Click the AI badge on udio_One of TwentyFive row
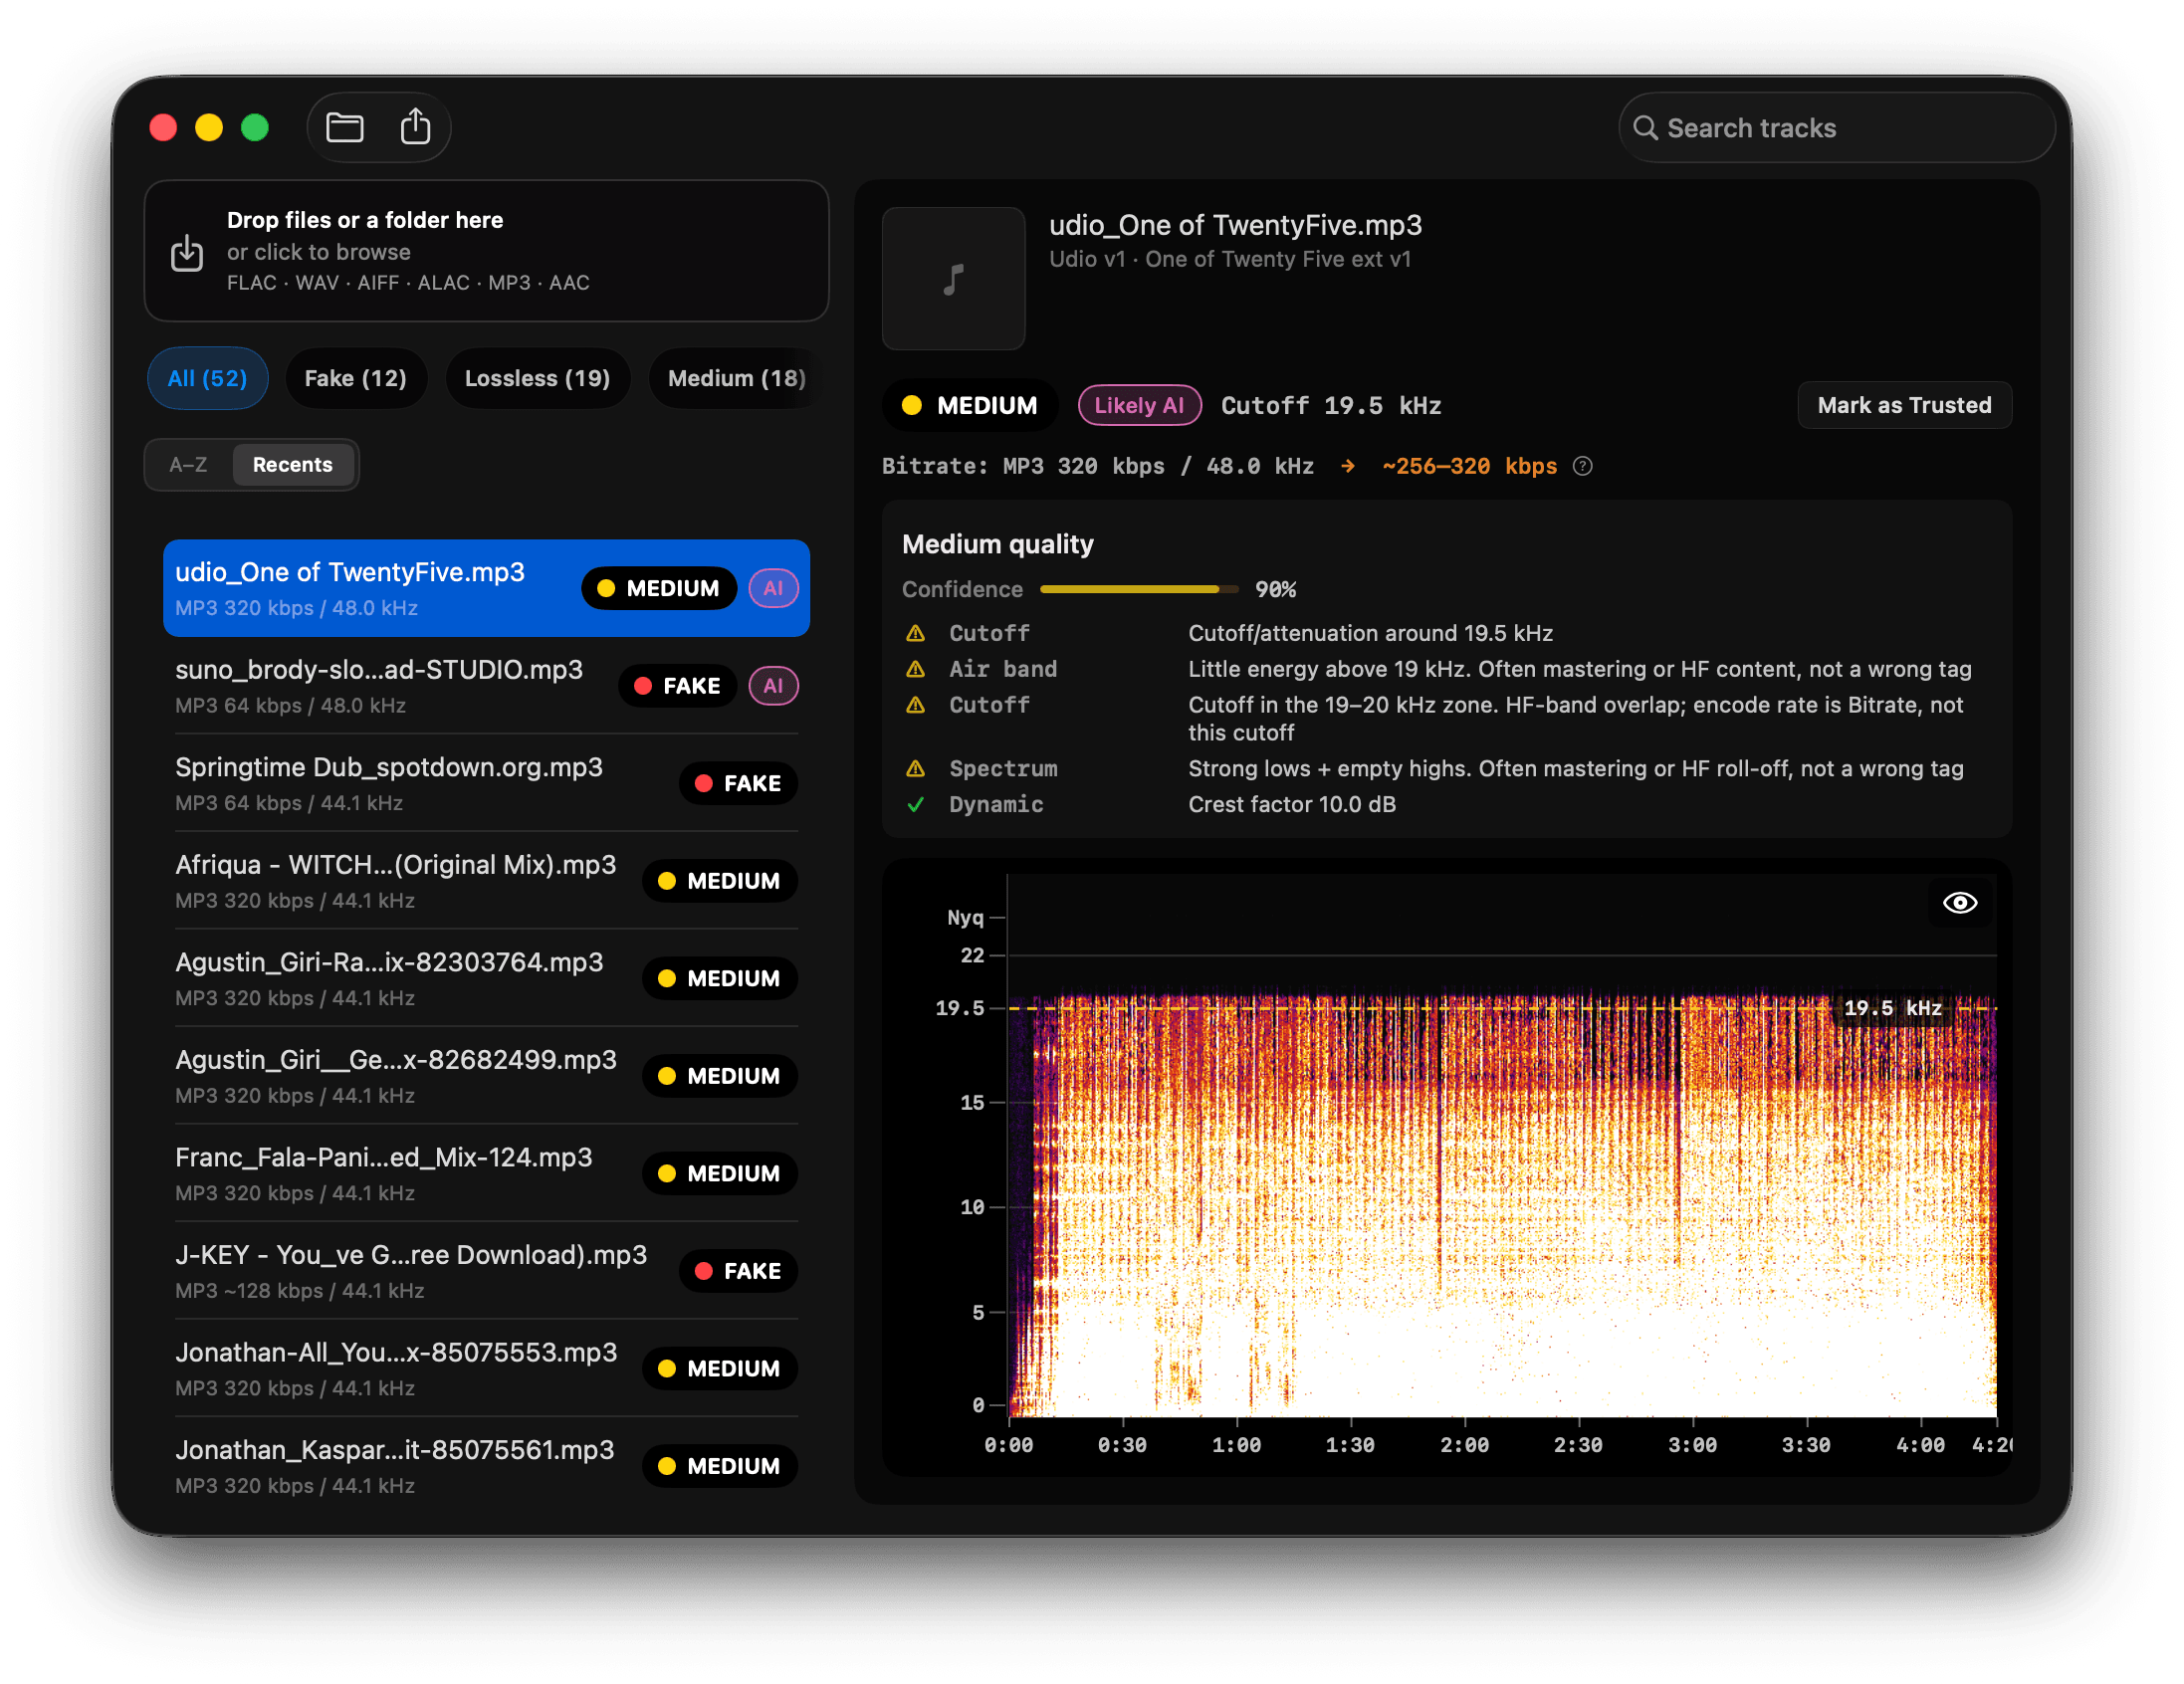The width and height of the screenshot is (2184, 1684). (773, 588)
